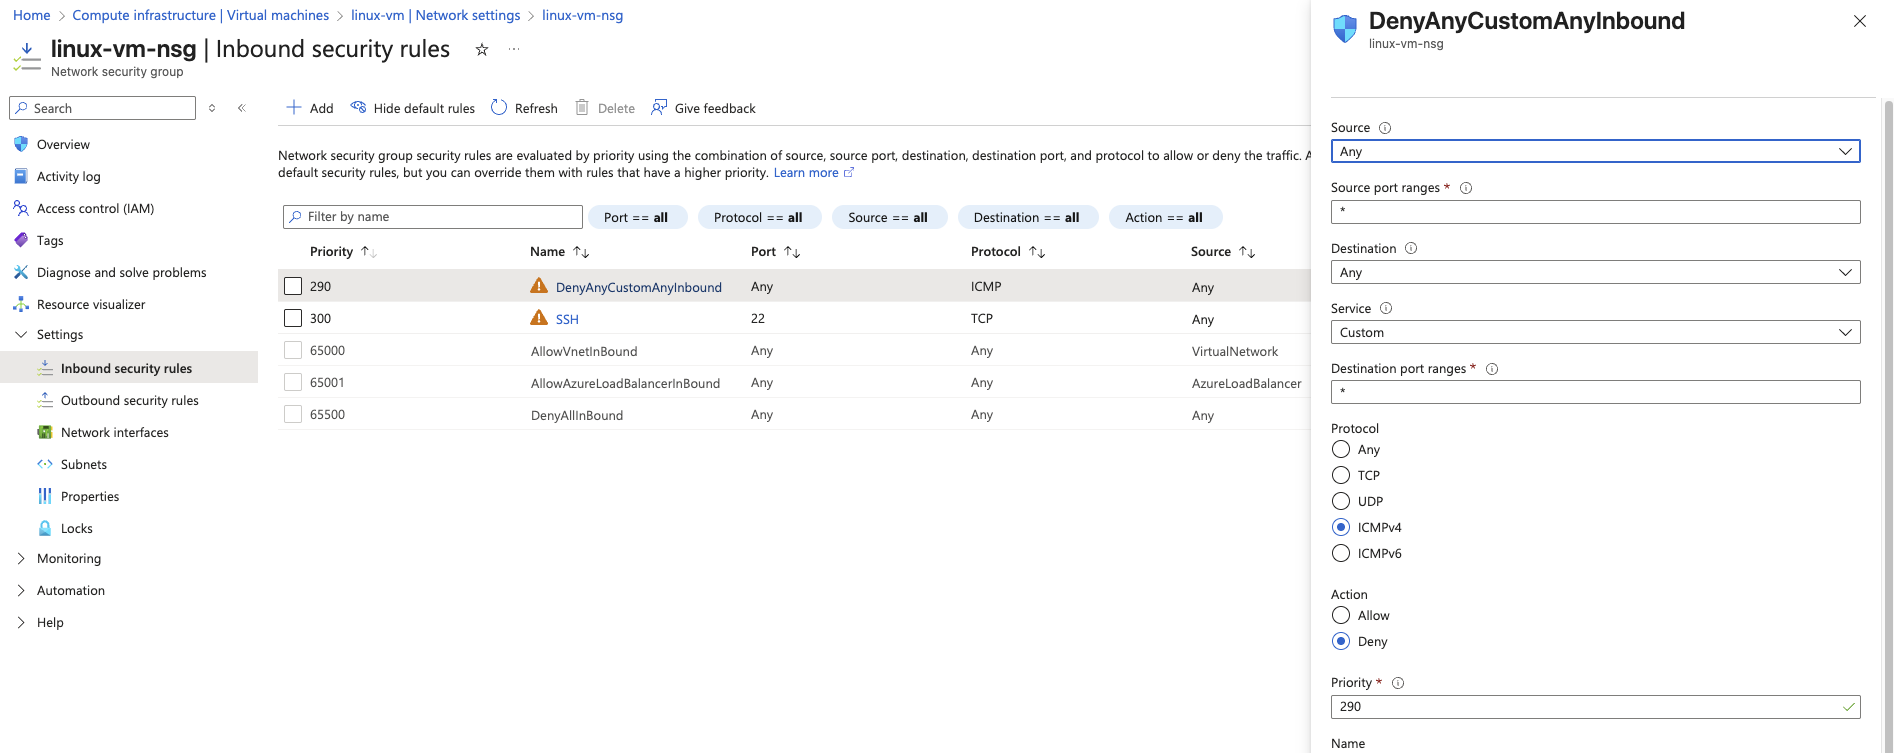The width and height of the screenshot is (1894, 753).
Task: Choose the Deny action radio button
Action: [1341, 641]
